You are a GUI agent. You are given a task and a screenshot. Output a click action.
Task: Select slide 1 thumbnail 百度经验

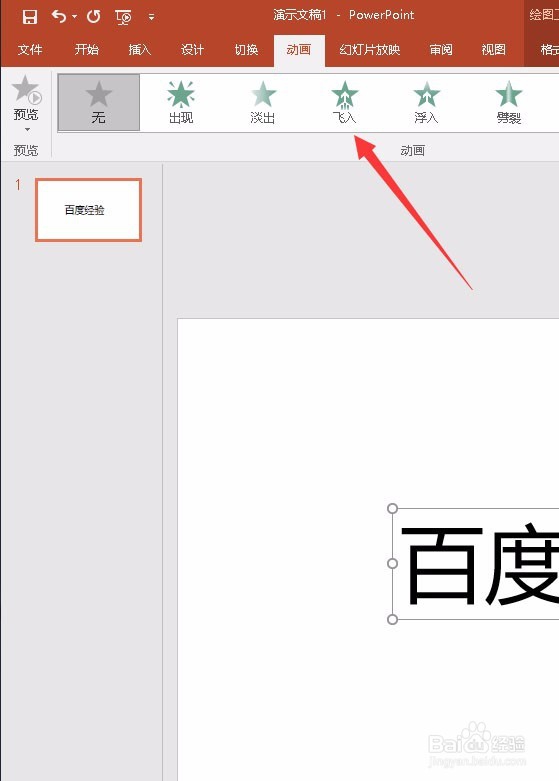89,210
